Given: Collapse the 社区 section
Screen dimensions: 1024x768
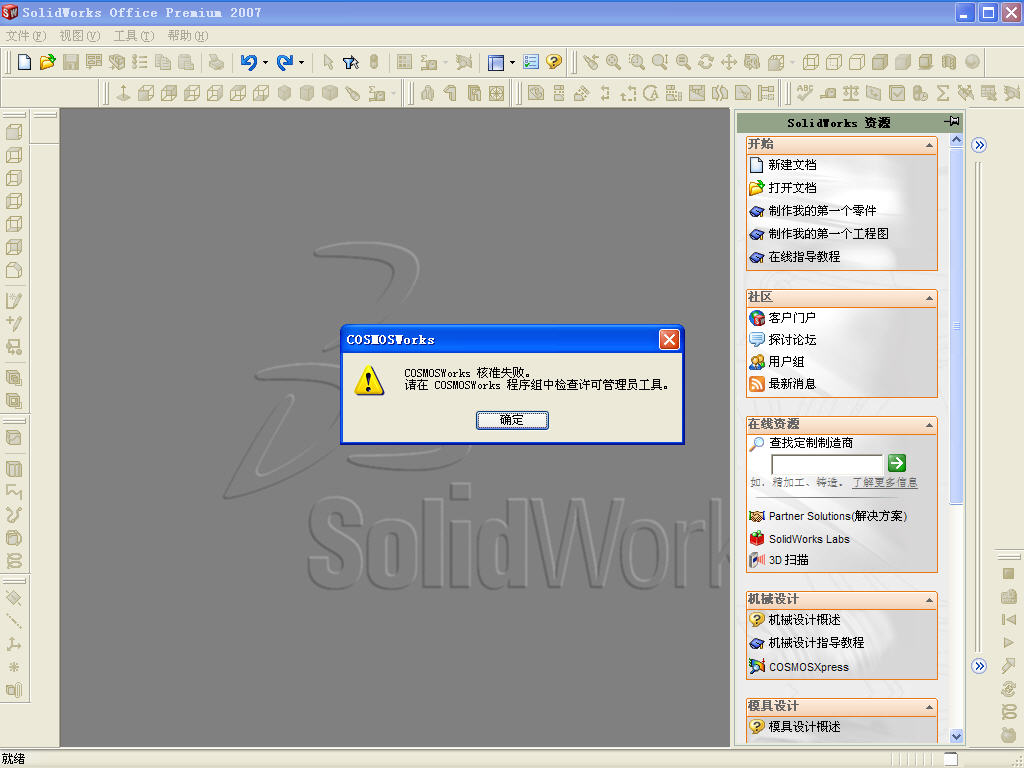Looking at the screenshot, I should tap(929, 298).
